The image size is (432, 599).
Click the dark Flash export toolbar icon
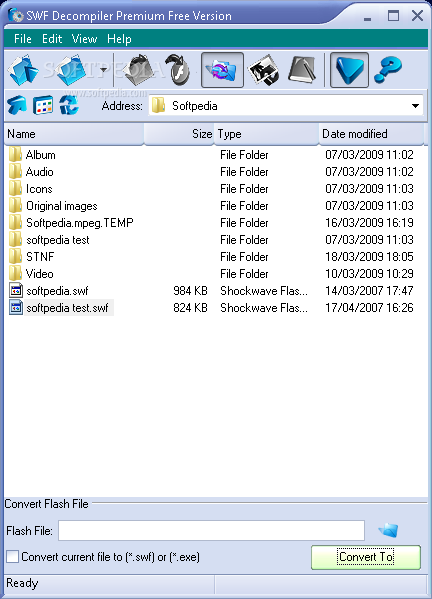178,70
